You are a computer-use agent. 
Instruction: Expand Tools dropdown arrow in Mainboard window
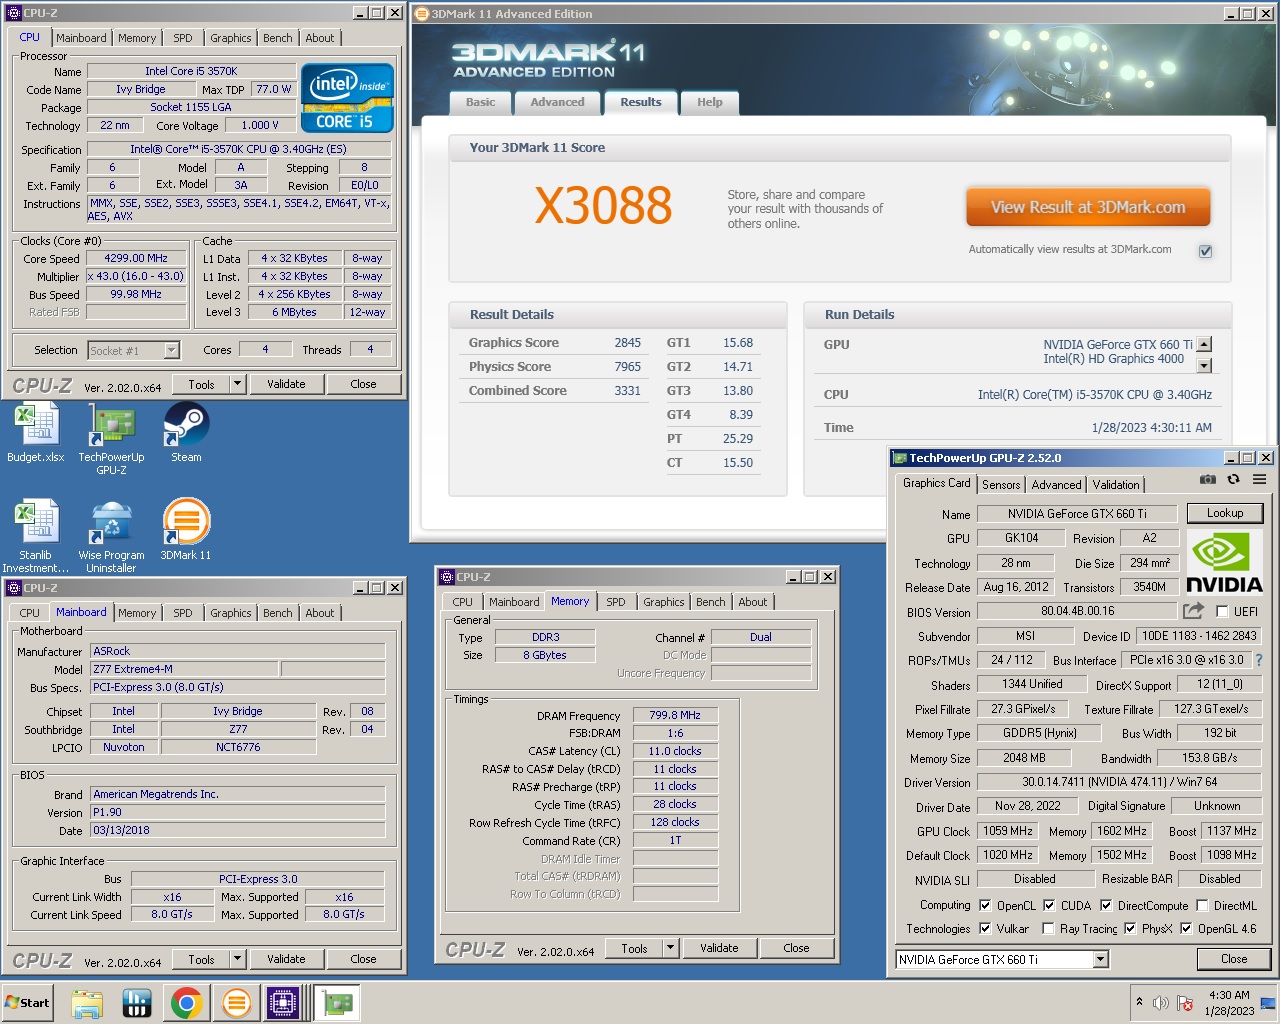(237, 959)
